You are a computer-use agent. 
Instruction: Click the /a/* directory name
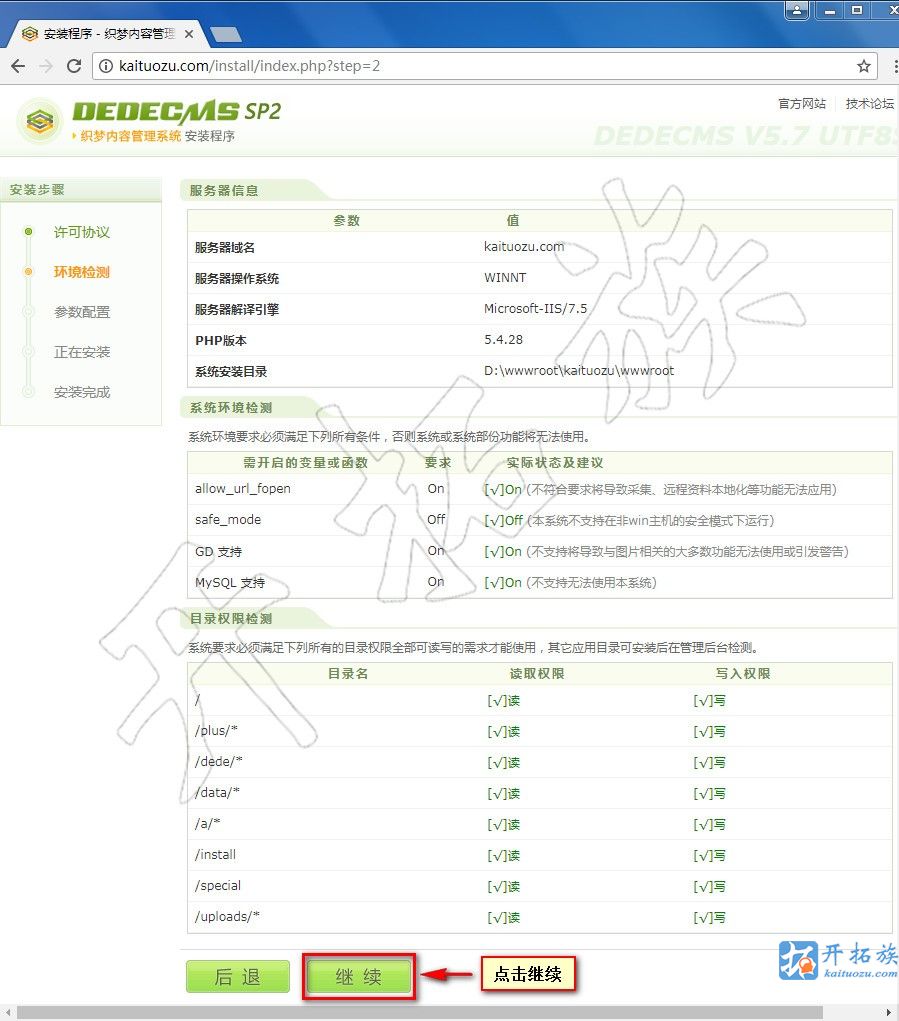pos(207,824)
